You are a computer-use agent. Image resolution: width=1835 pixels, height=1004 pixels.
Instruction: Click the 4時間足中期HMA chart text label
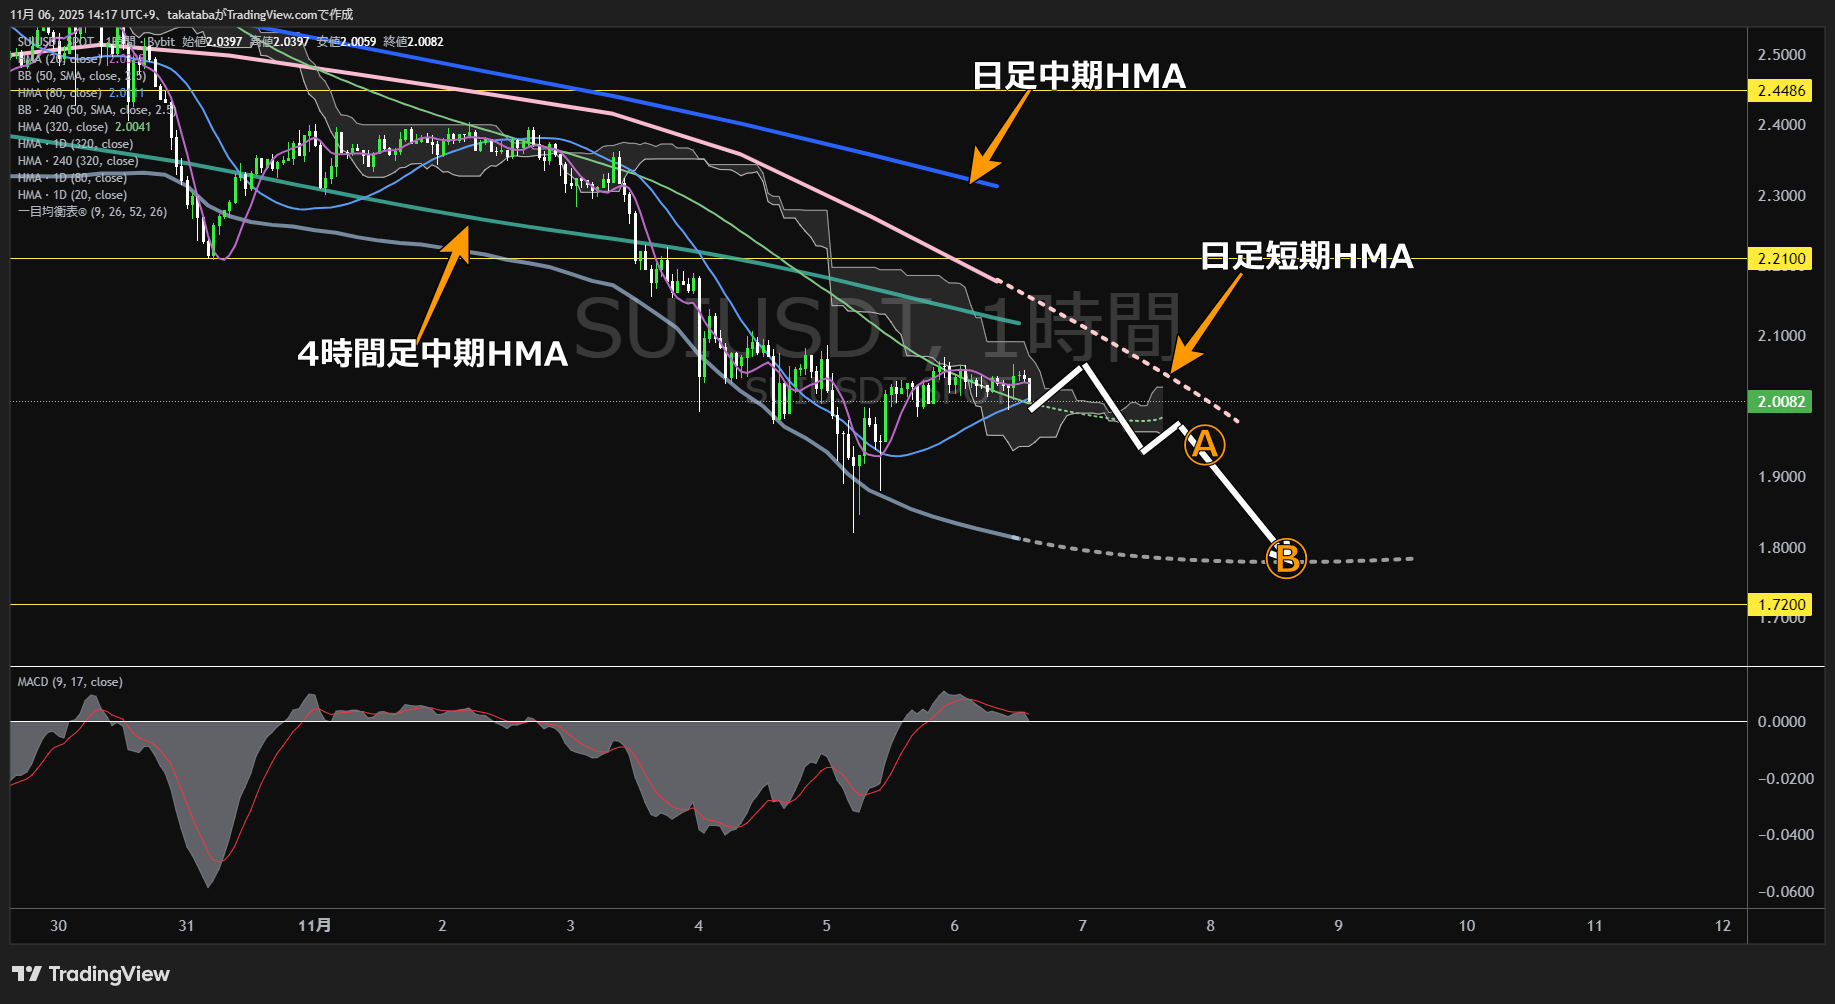click(x=433, y=353)
